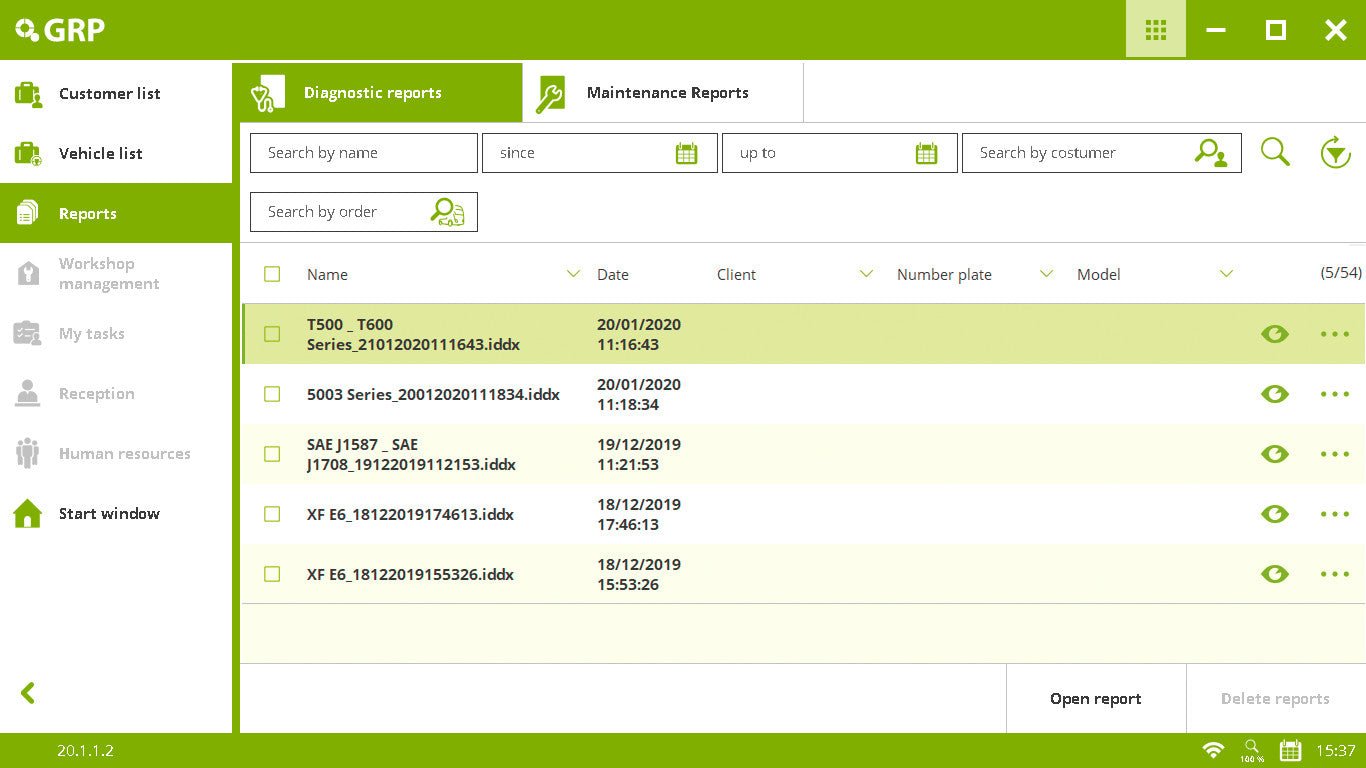The width and height of the screenshot is (1366, 768).
Task: Open more options for 5003 Series report
Action: click(x=1334, y=394)
